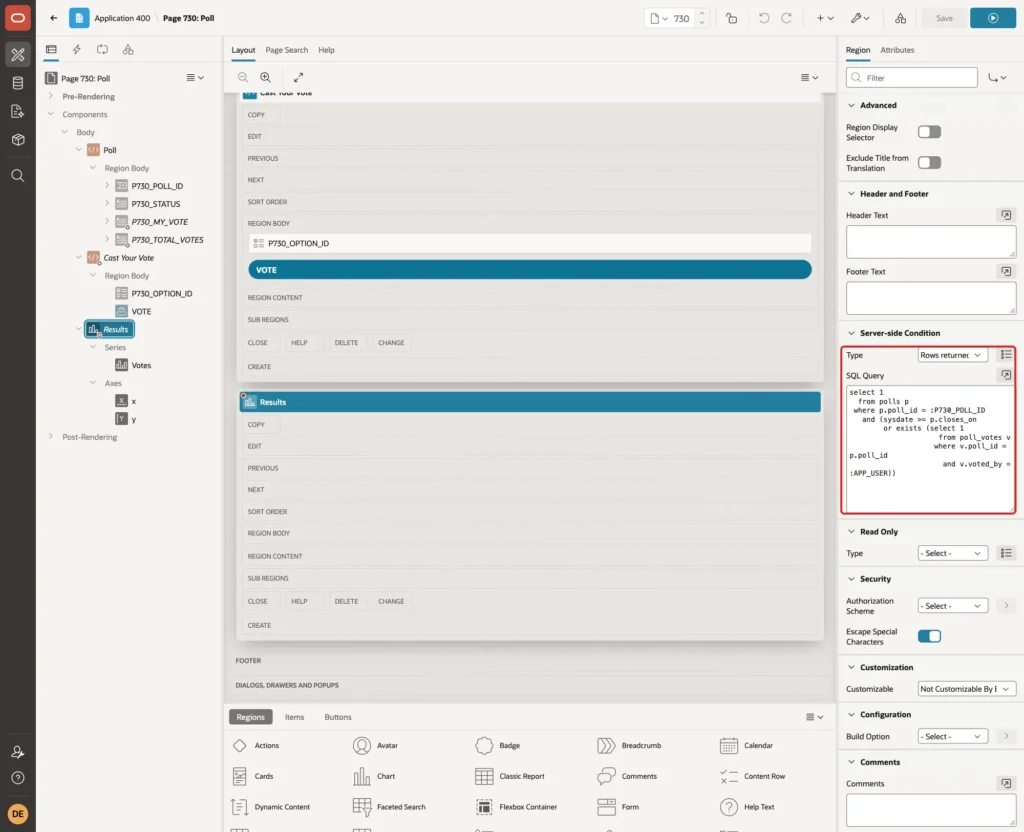1024x832 pixels.
Task: Go back with left arrow
Action: (54, 18)
